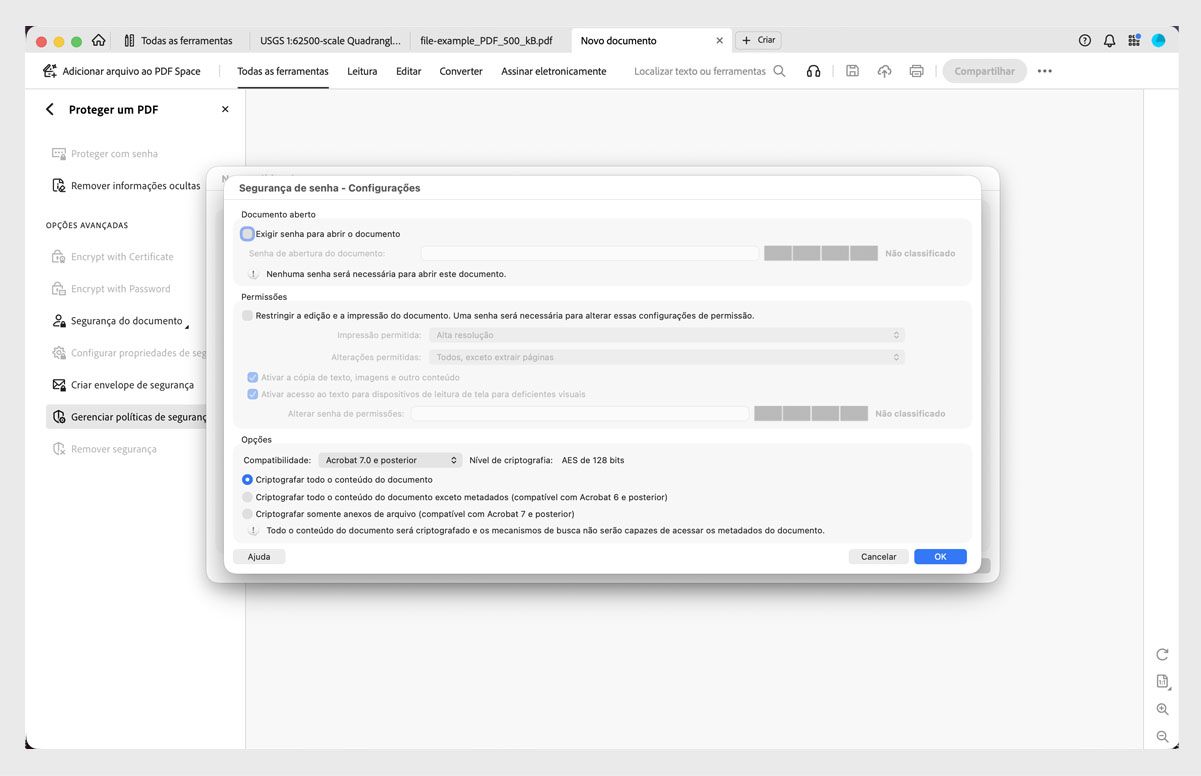Click the Help question mark icon
This screenshot has height=776, width=1201.
coord(1085,41)
